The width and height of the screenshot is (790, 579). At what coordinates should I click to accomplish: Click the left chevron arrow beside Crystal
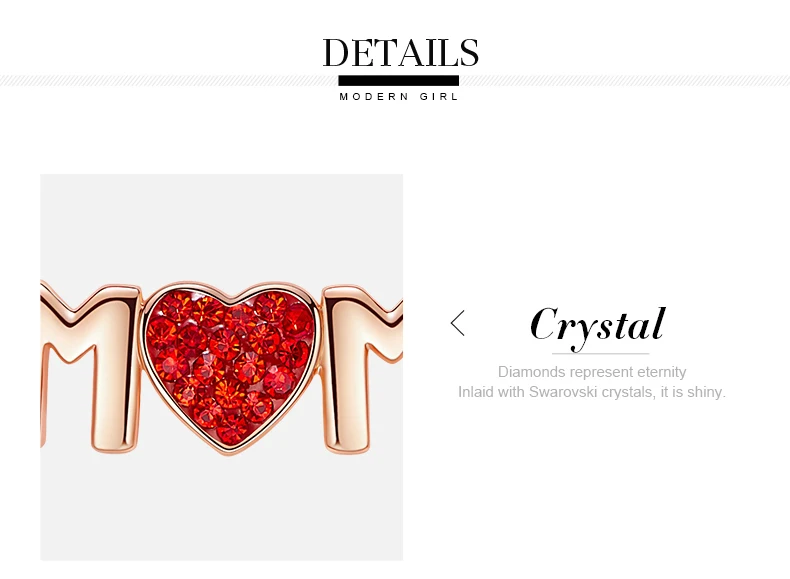click(x=457, y=323)
